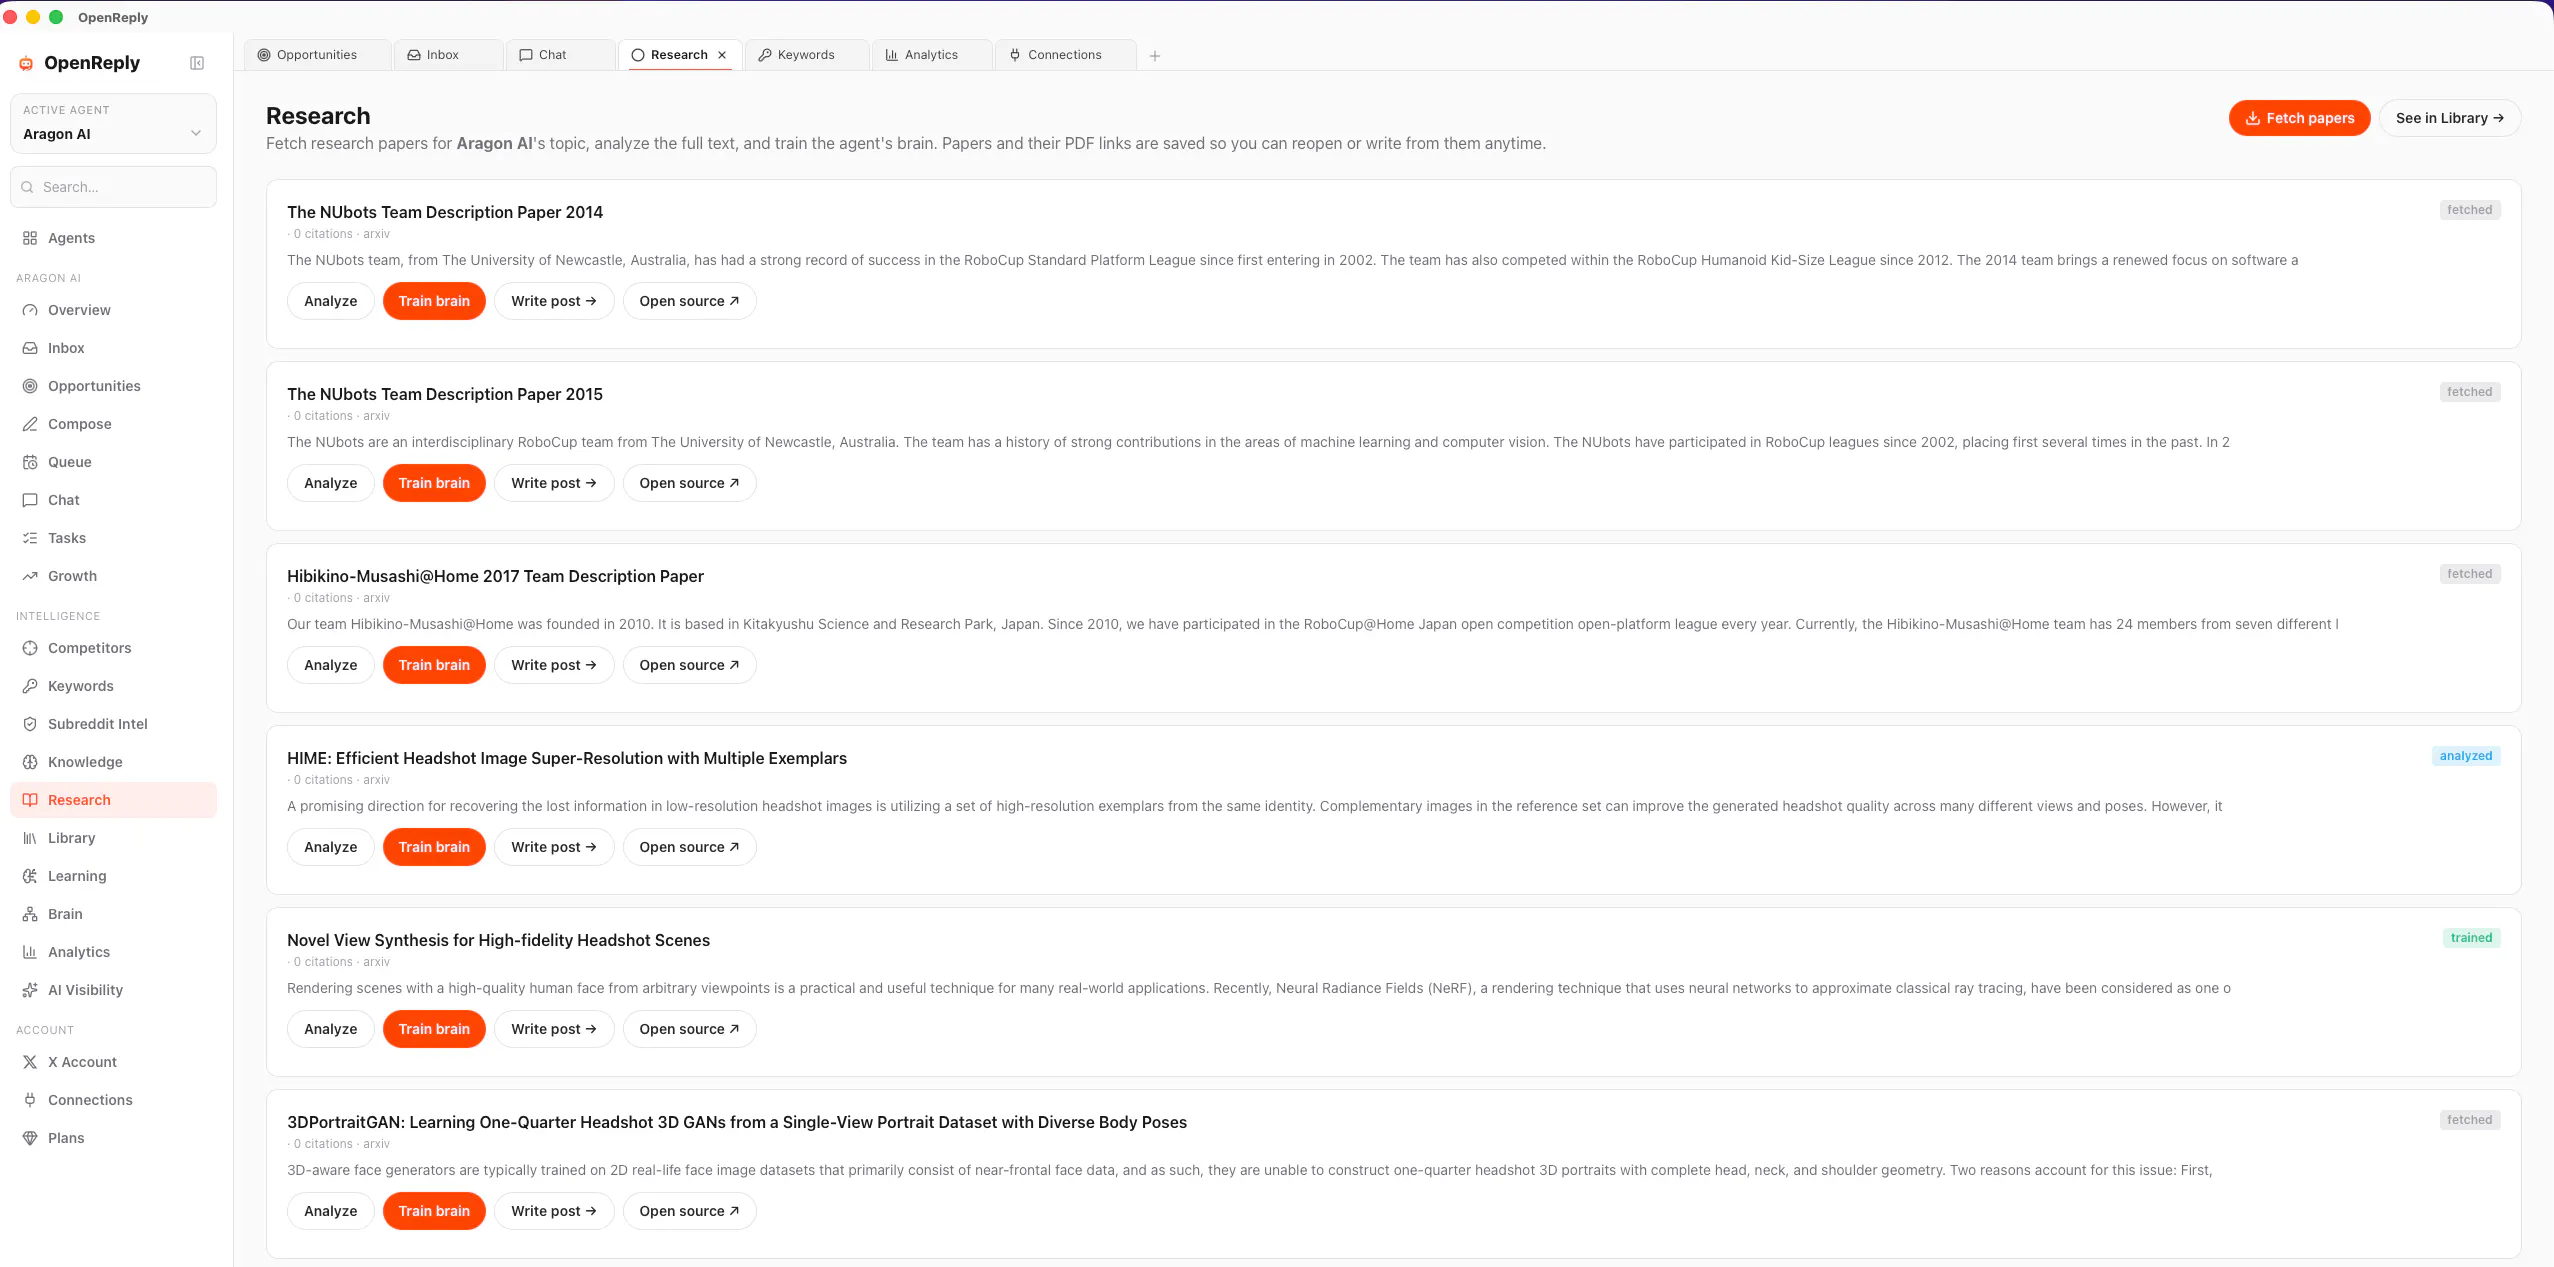Analyze the HIME paper

pyautogui.click(x=331, y=847)
